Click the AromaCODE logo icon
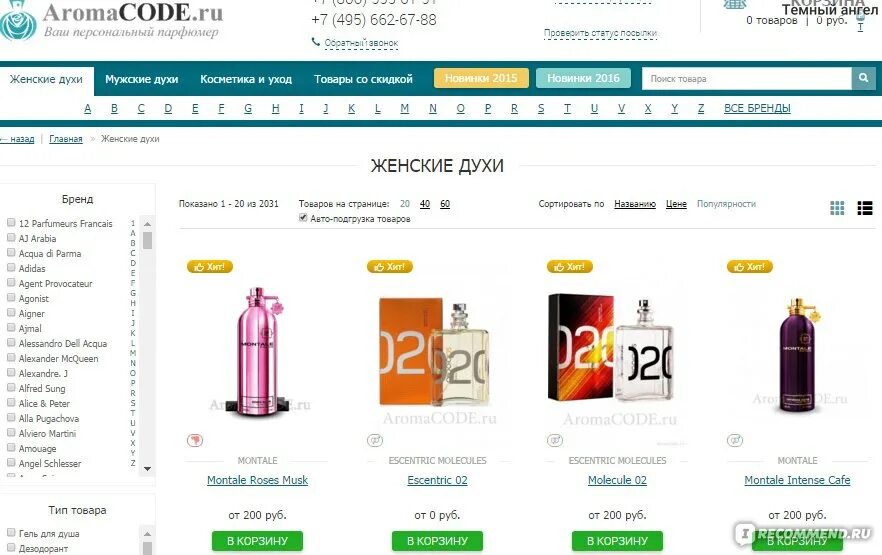The image size is (882, 555). tap(18, 21)
